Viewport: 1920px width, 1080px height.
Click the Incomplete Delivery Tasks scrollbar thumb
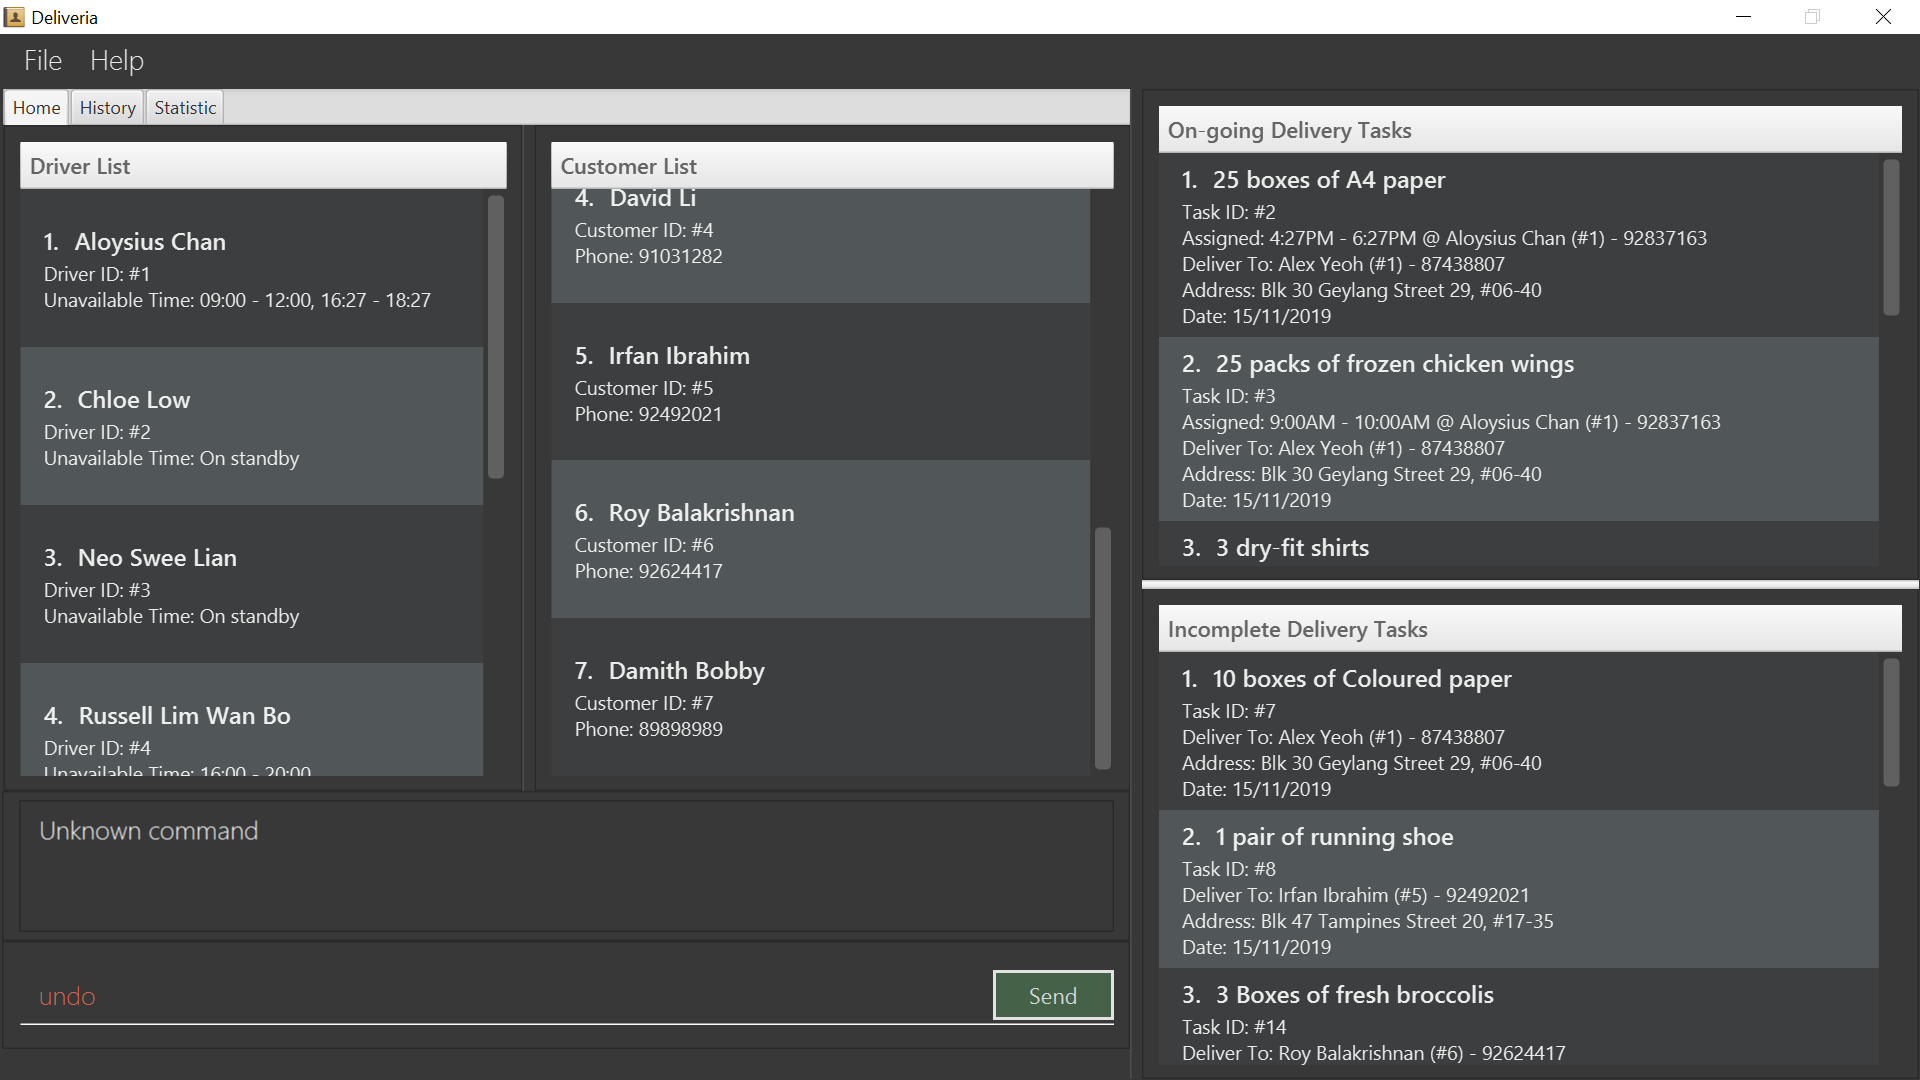coord(1891,722)
